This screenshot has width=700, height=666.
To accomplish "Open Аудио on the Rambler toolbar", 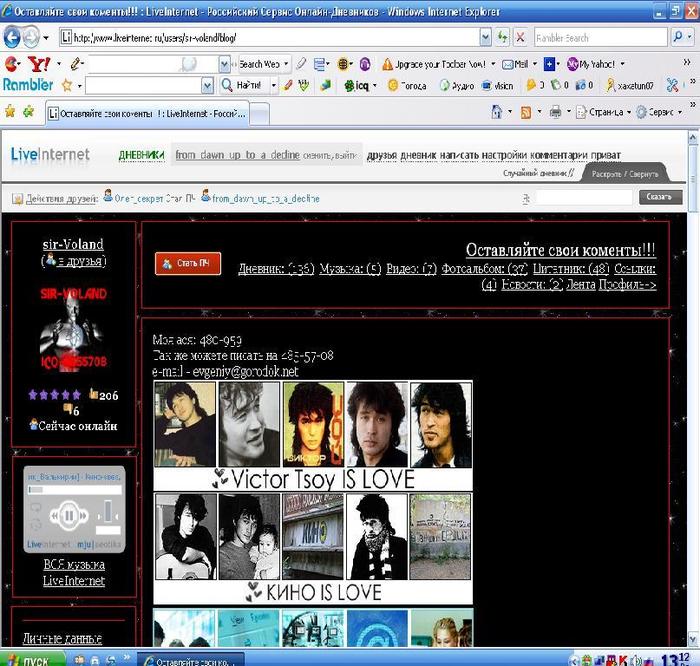I will pyautogui.click(x=457, y=86).
